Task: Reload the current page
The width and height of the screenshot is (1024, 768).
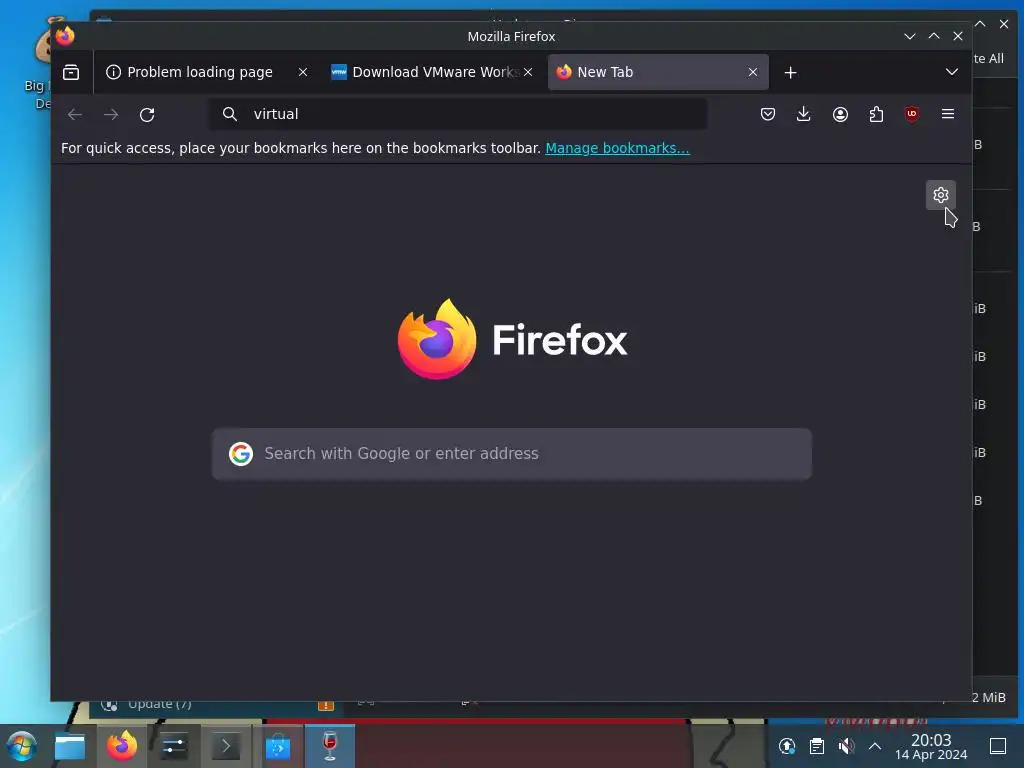Action: 147,115
